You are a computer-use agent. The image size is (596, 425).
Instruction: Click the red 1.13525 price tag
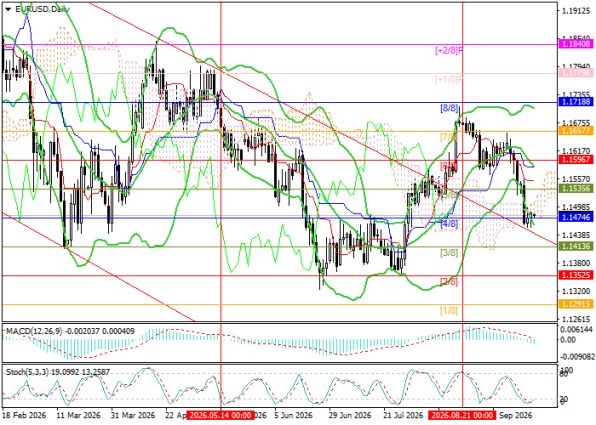[577, 275]
